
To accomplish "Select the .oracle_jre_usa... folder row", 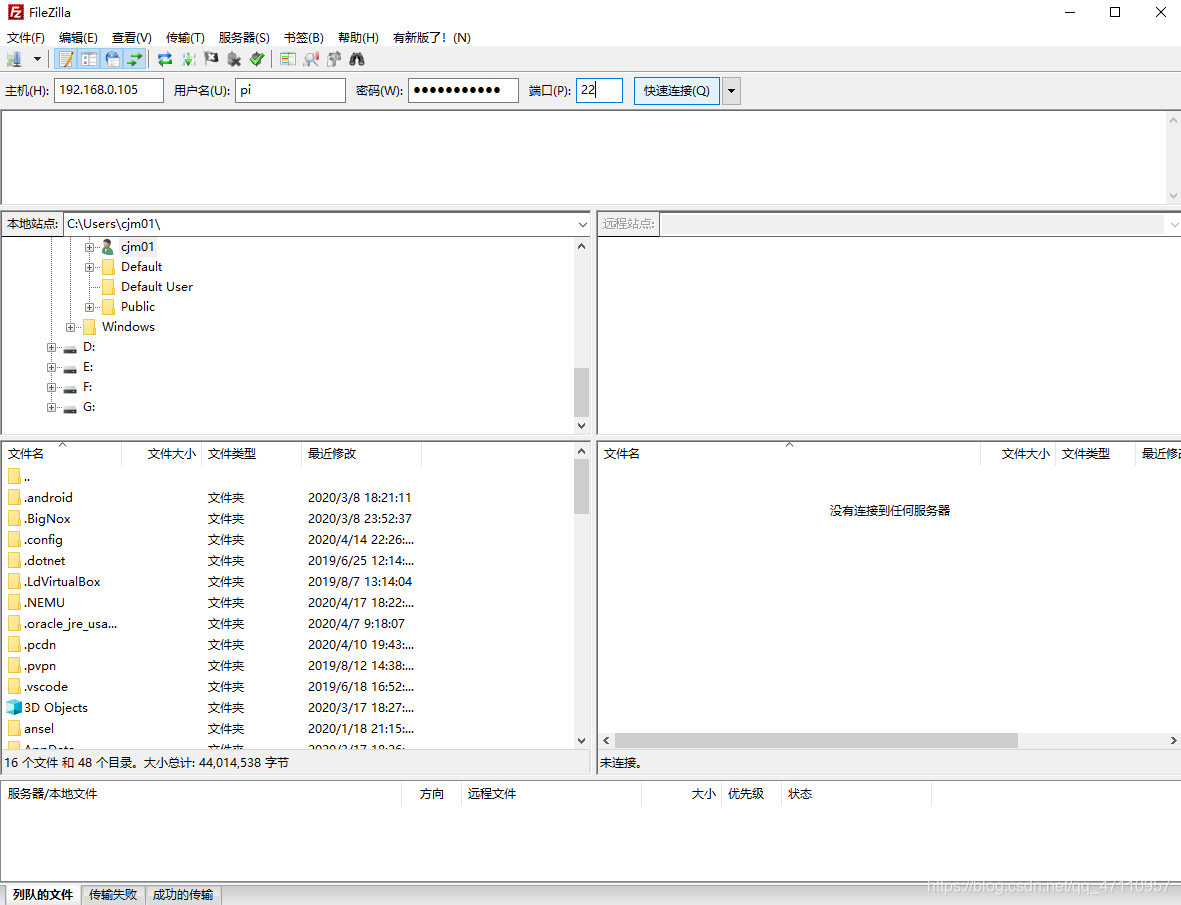I will (288, 623).
